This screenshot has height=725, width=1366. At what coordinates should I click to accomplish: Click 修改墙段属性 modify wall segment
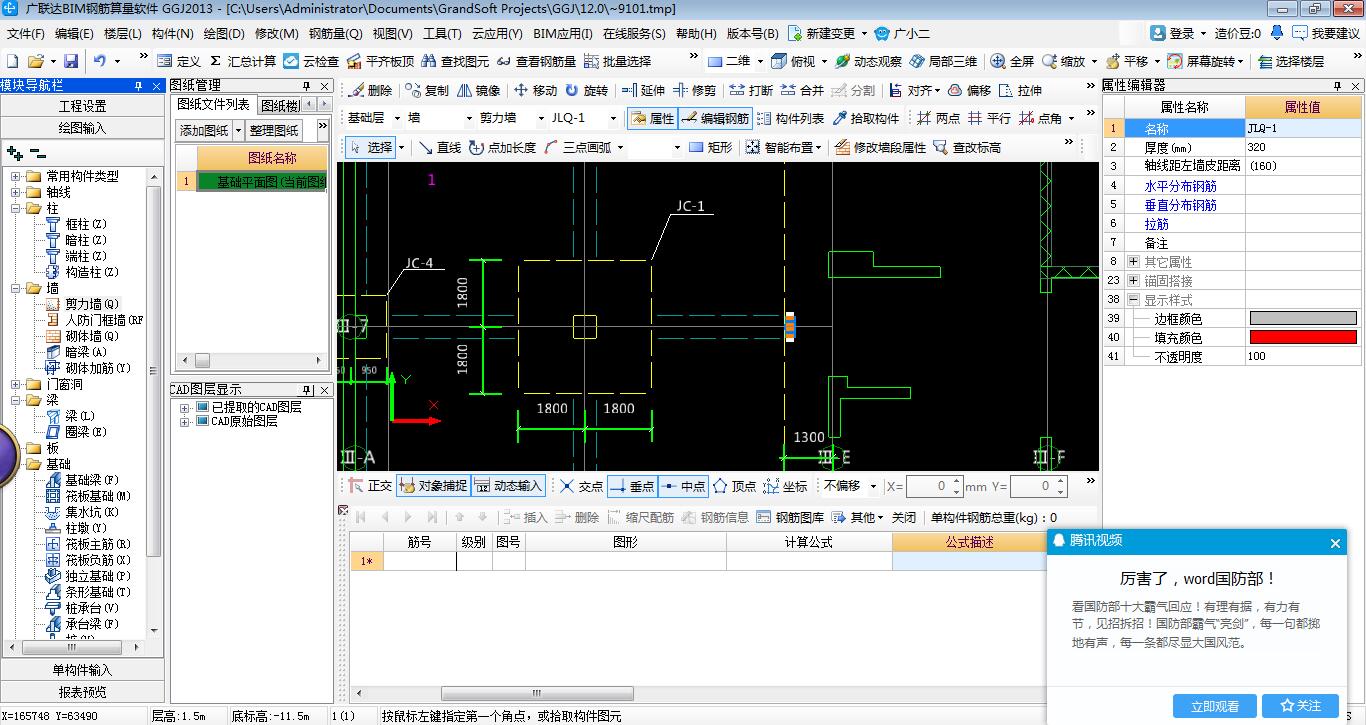880,147
